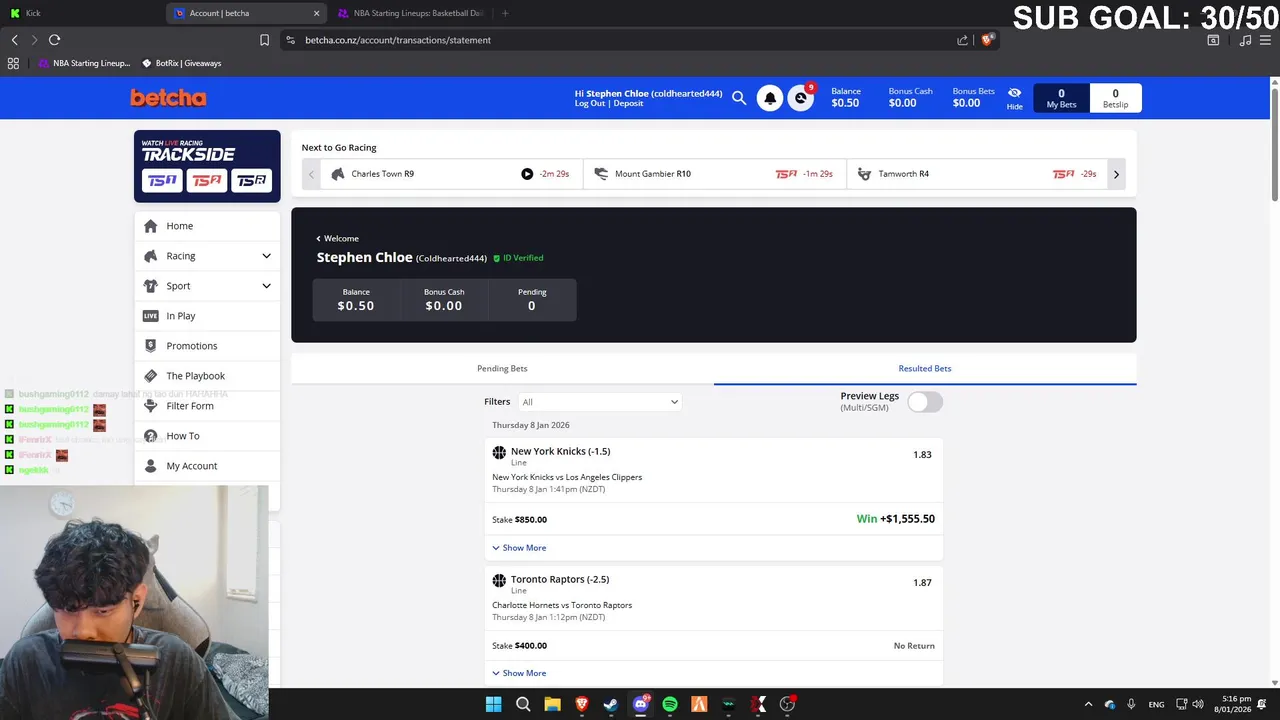Play Charles Town R9 video icon
The image size is (1280, 720).
coord(527,174)
